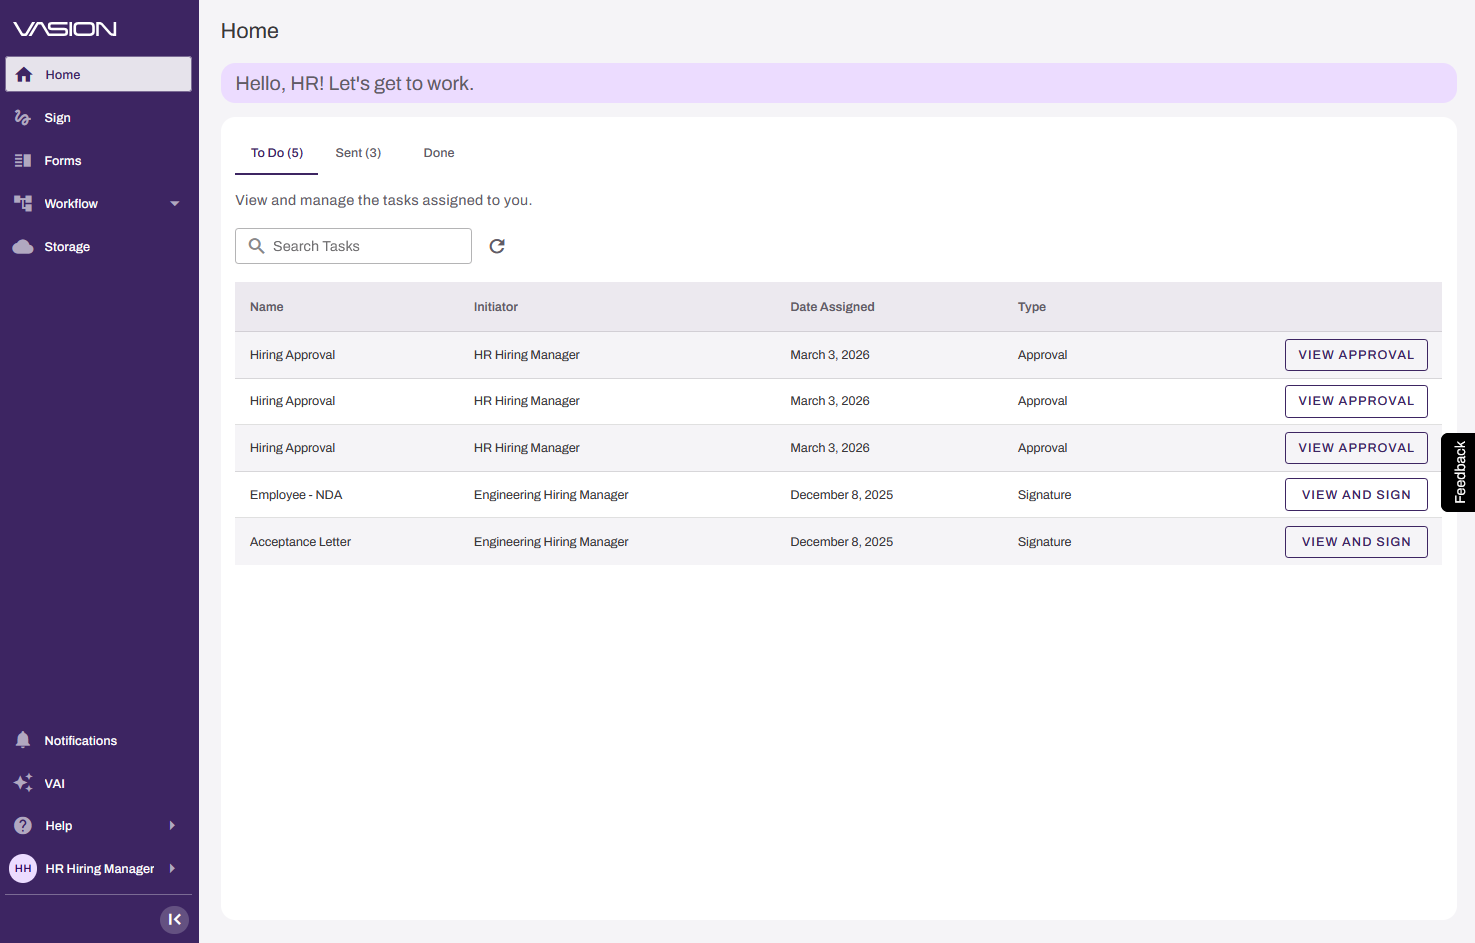Image resolution: width=1475 pixels, height=943 pixels.
Task: Refresh the task list
Action: coord(497,246)
